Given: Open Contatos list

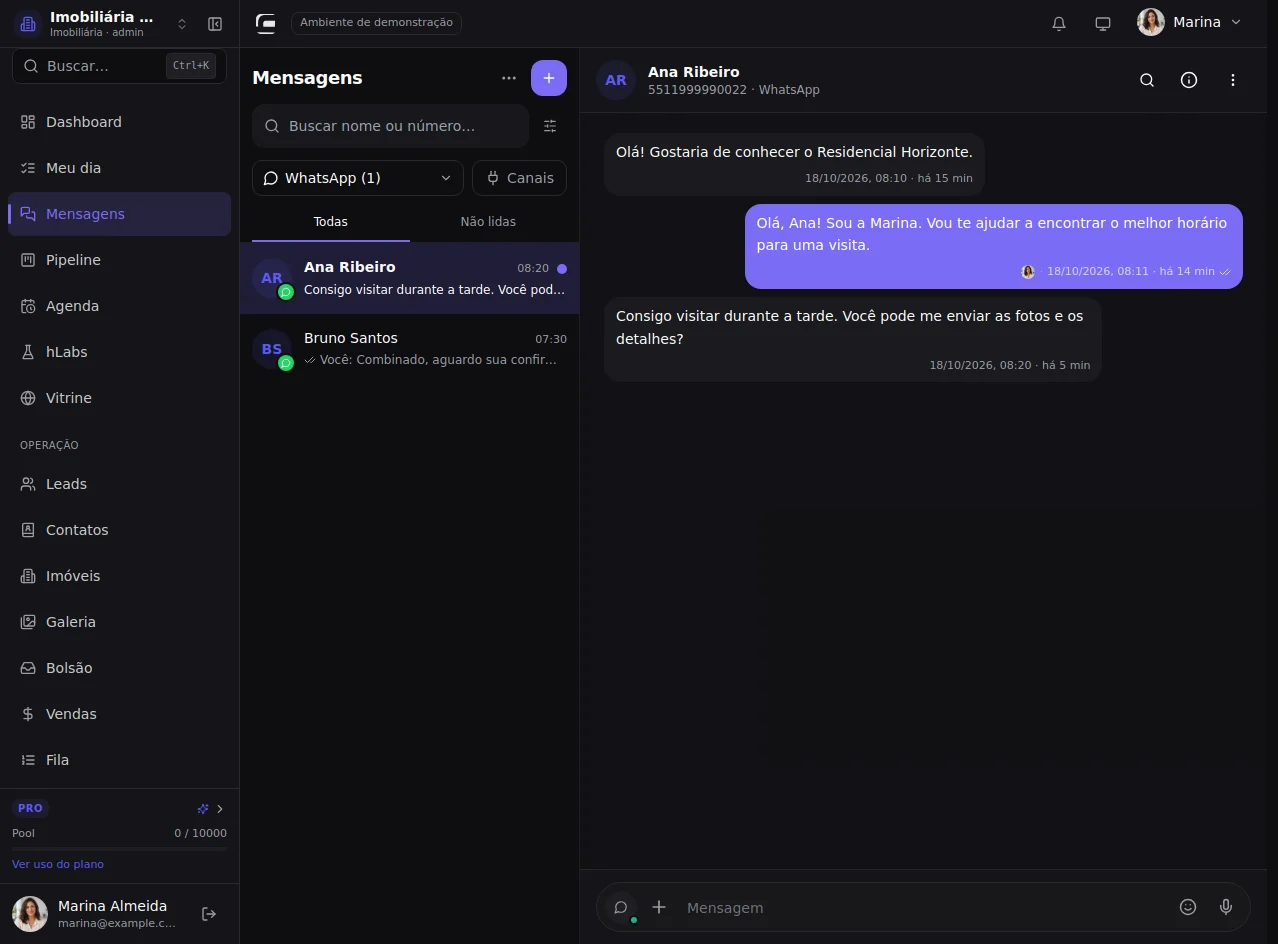Looking at the screenshot, I should (x=119, y=530).
